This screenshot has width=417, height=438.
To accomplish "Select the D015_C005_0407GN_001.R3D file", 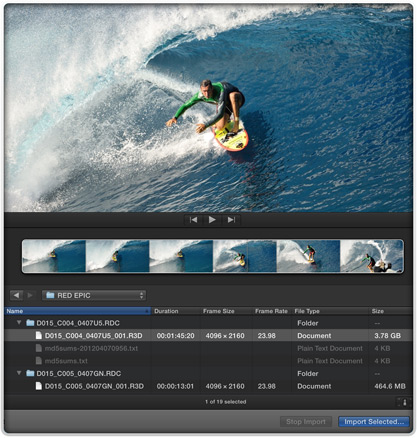I will [x=208, y=386].
